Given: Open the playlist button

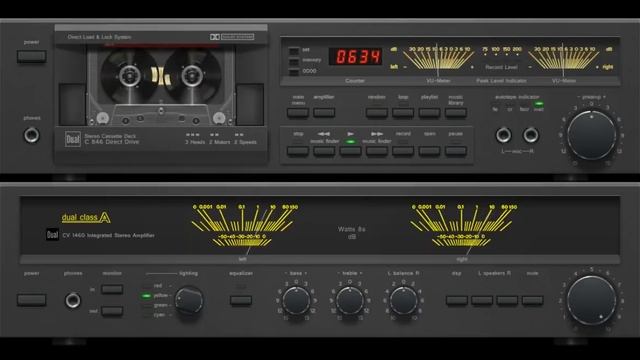Looking at the screenshot, I should click(x=429, y=112).
